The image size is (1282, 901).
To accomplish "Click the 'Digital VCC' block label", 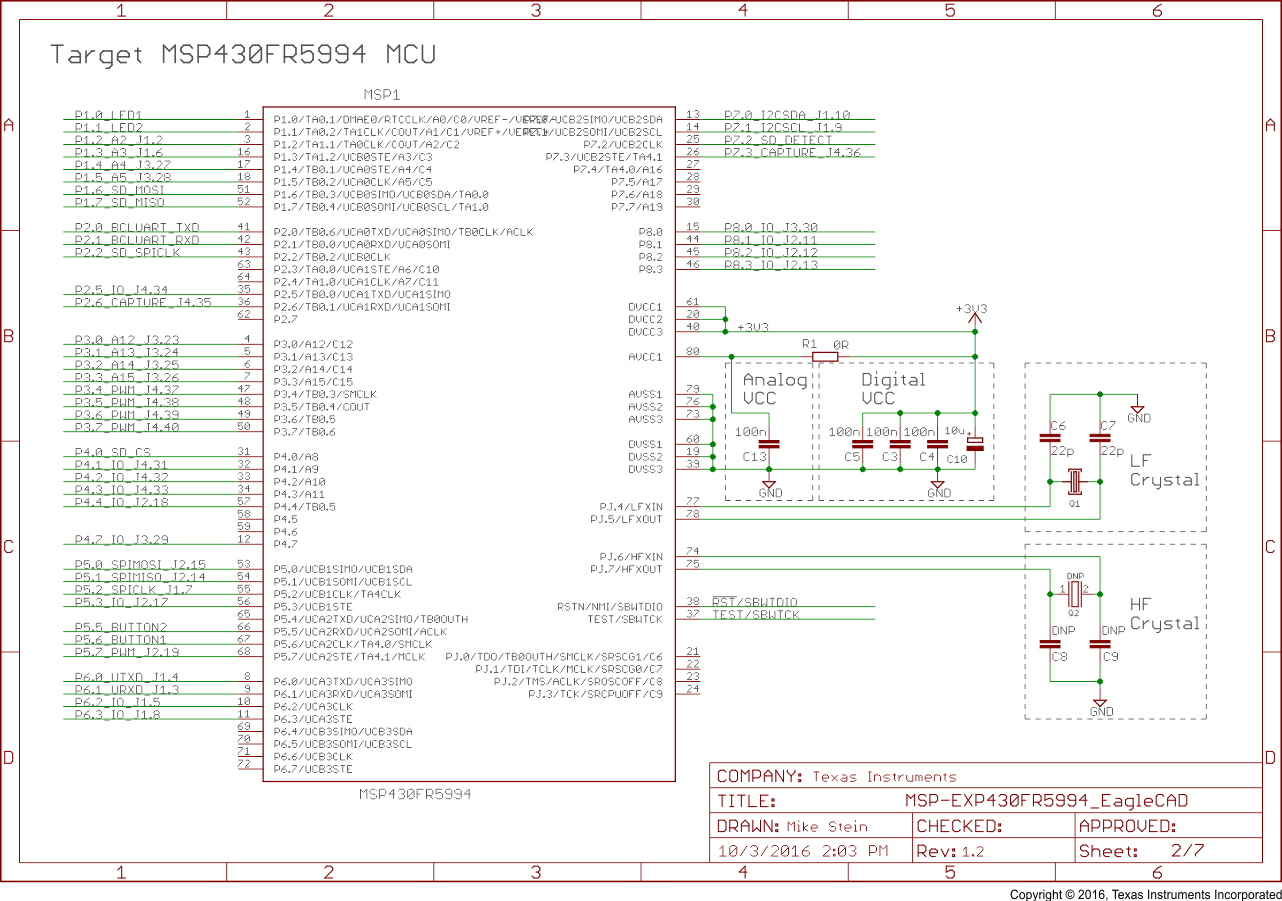I will point(893,388).
